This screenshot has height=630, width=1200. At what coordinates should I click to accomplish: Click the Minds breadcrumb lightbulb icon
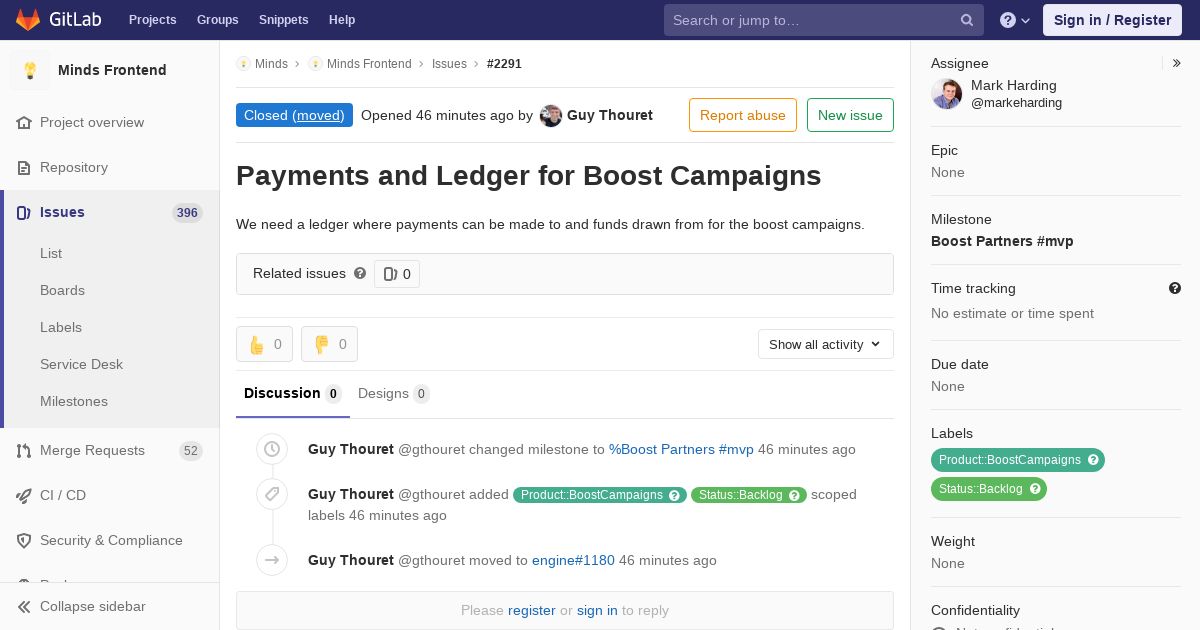243,64
